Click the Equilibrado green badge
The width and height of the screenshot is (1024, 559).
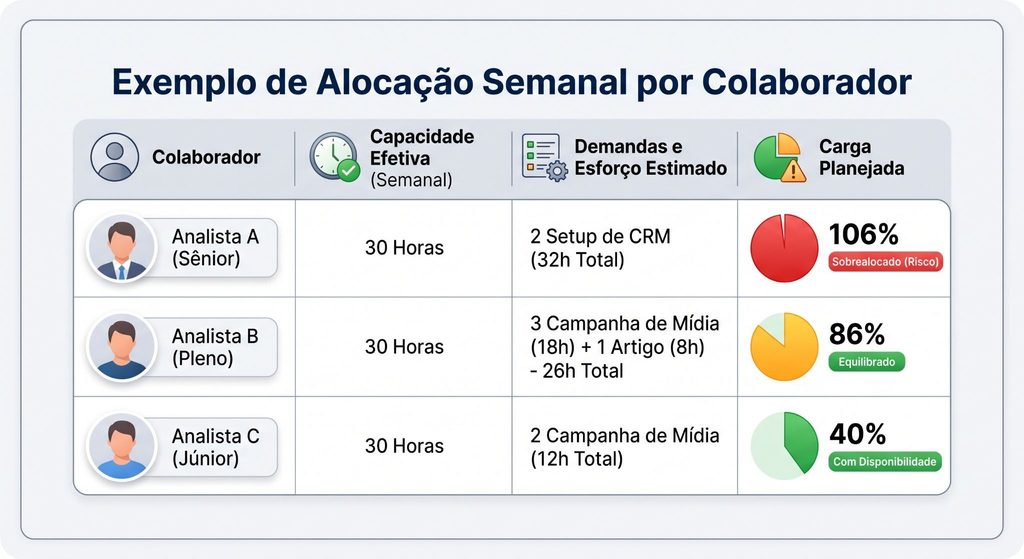pos(867,362)
